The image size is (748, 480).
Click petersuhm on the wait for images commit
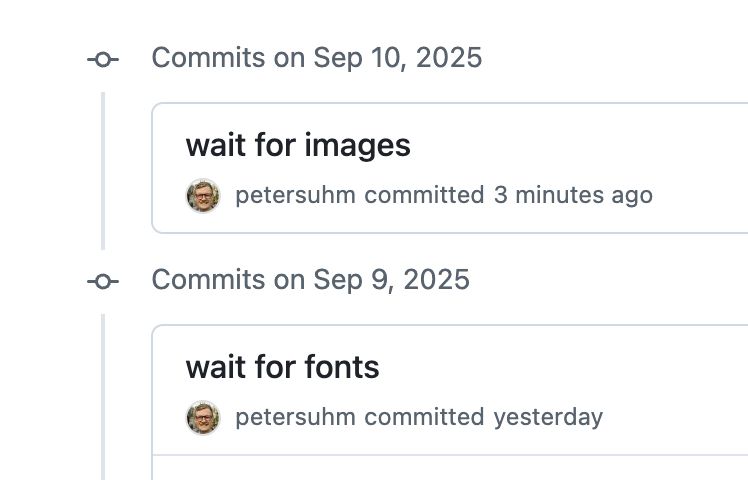295,195
